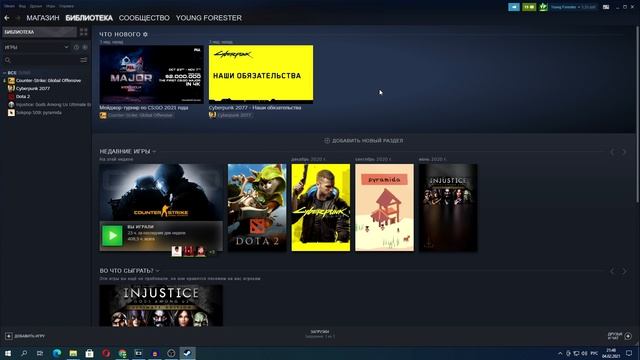Open the Вид menu

click(22, 6)
